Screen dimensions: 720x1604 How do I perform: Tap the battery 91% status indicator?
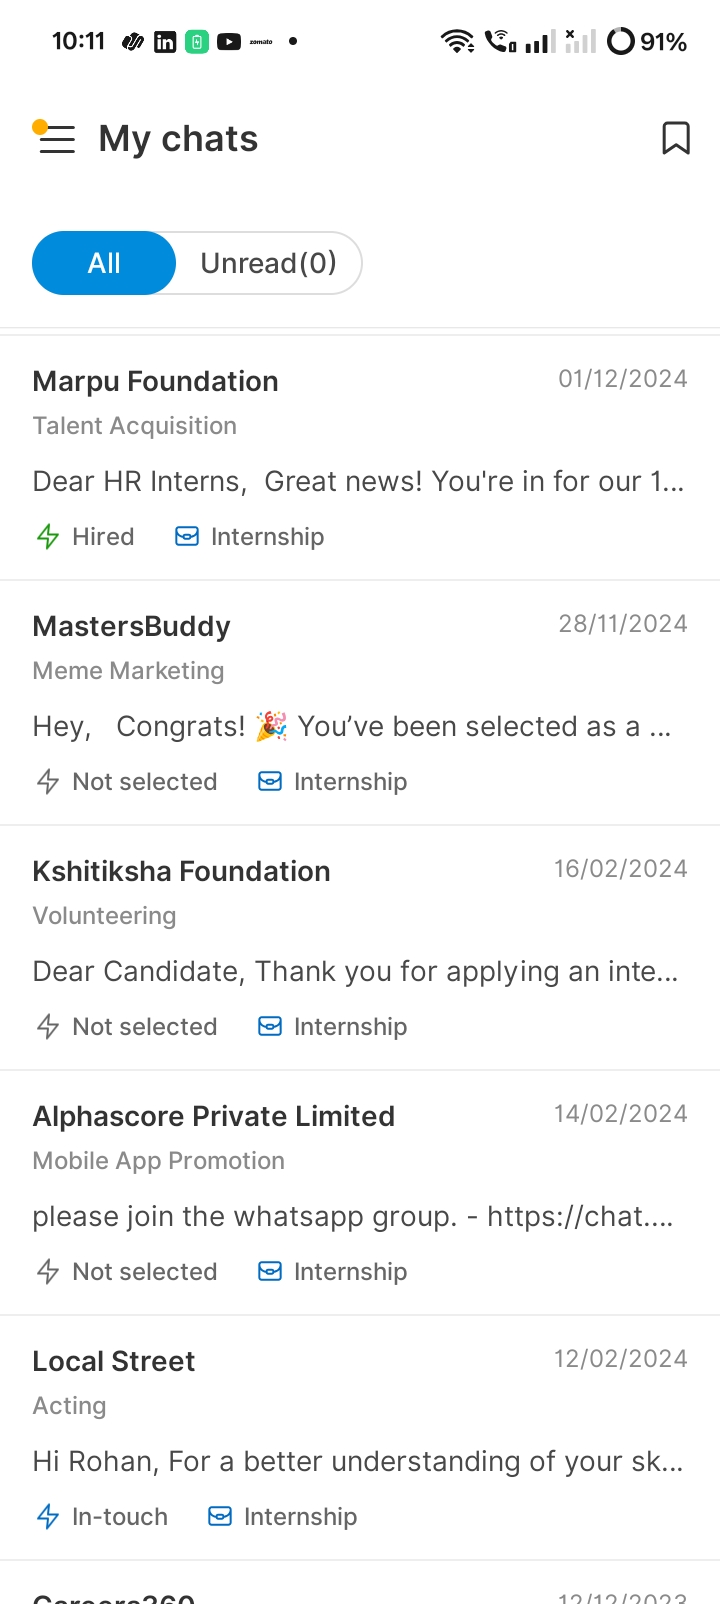tap(647, 42)
